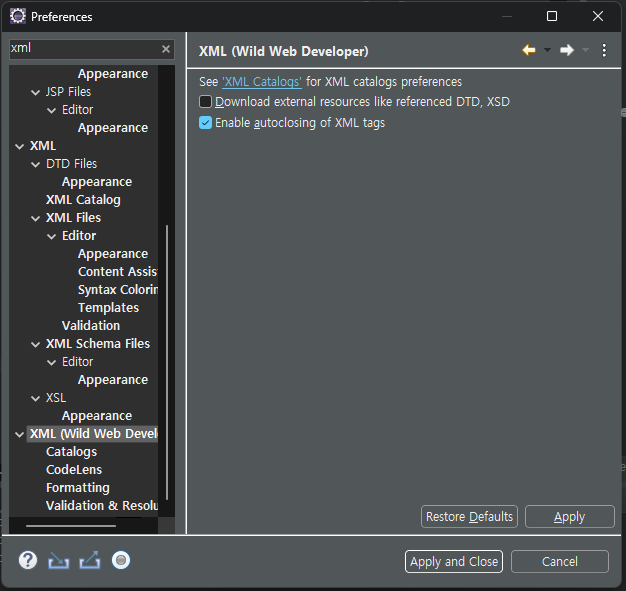
Task: Close the Preferences window
Action: click(x=598, y=16)
